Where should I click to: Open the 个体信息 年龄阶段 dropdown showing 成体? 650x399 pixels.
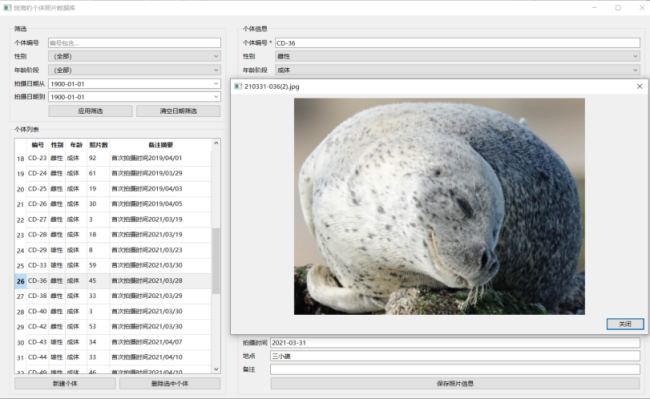[457, 70]
